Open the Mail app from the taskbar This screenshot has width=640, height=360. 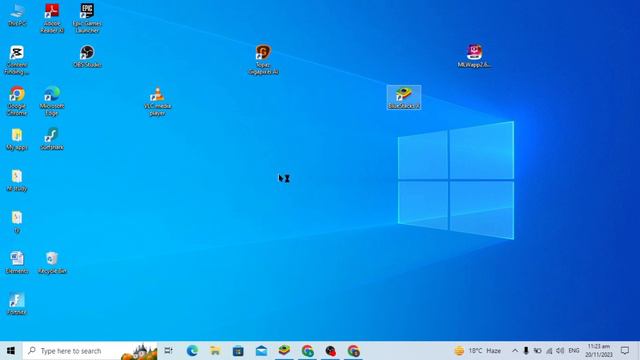click(261, 351)
